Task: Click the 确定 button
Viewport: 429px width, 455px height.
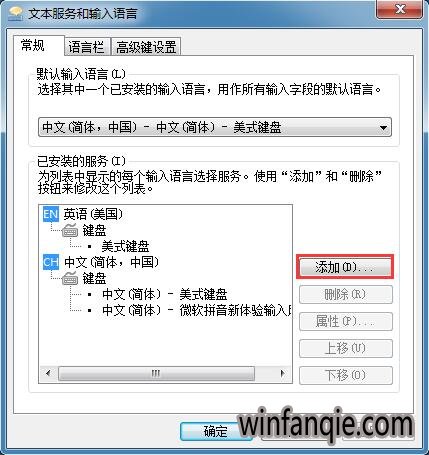Action: tap(215, 431)
